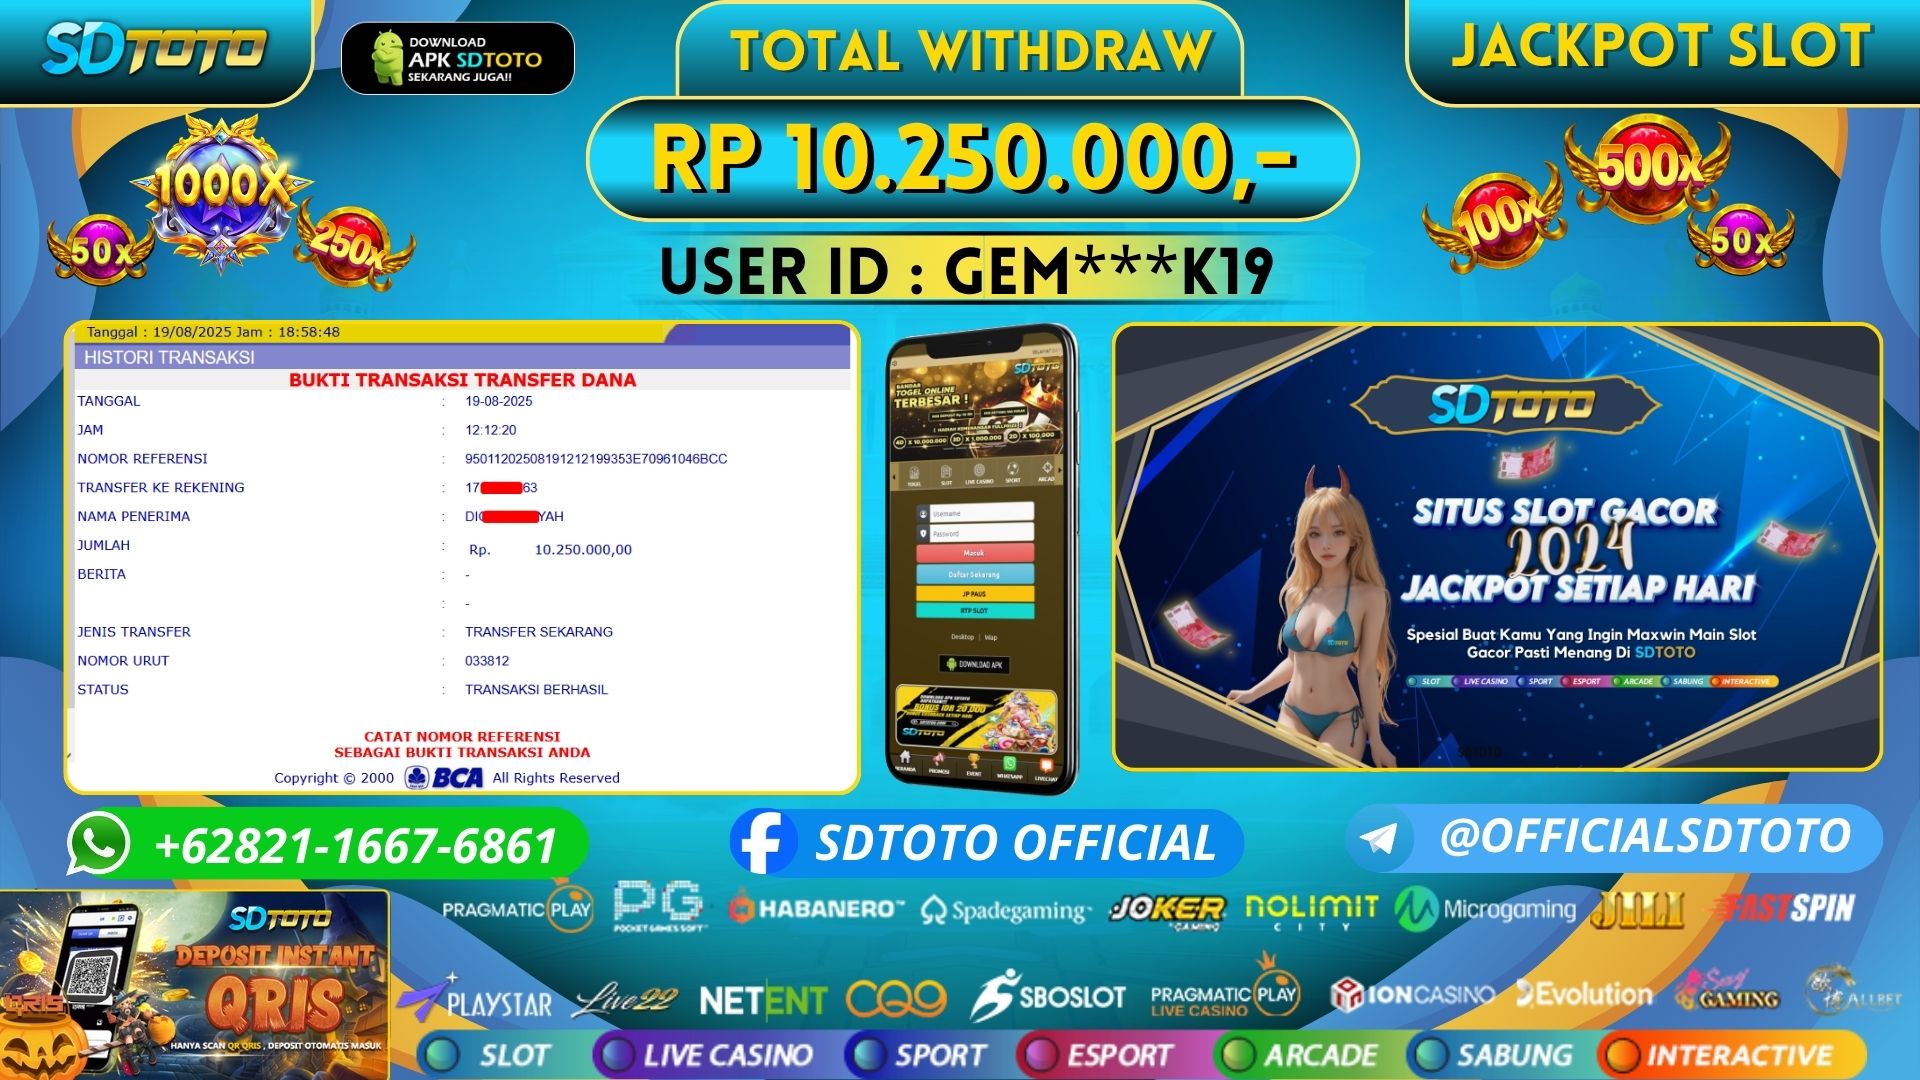Click the 1000x multiplier gem badge

(x=221, y=188)
